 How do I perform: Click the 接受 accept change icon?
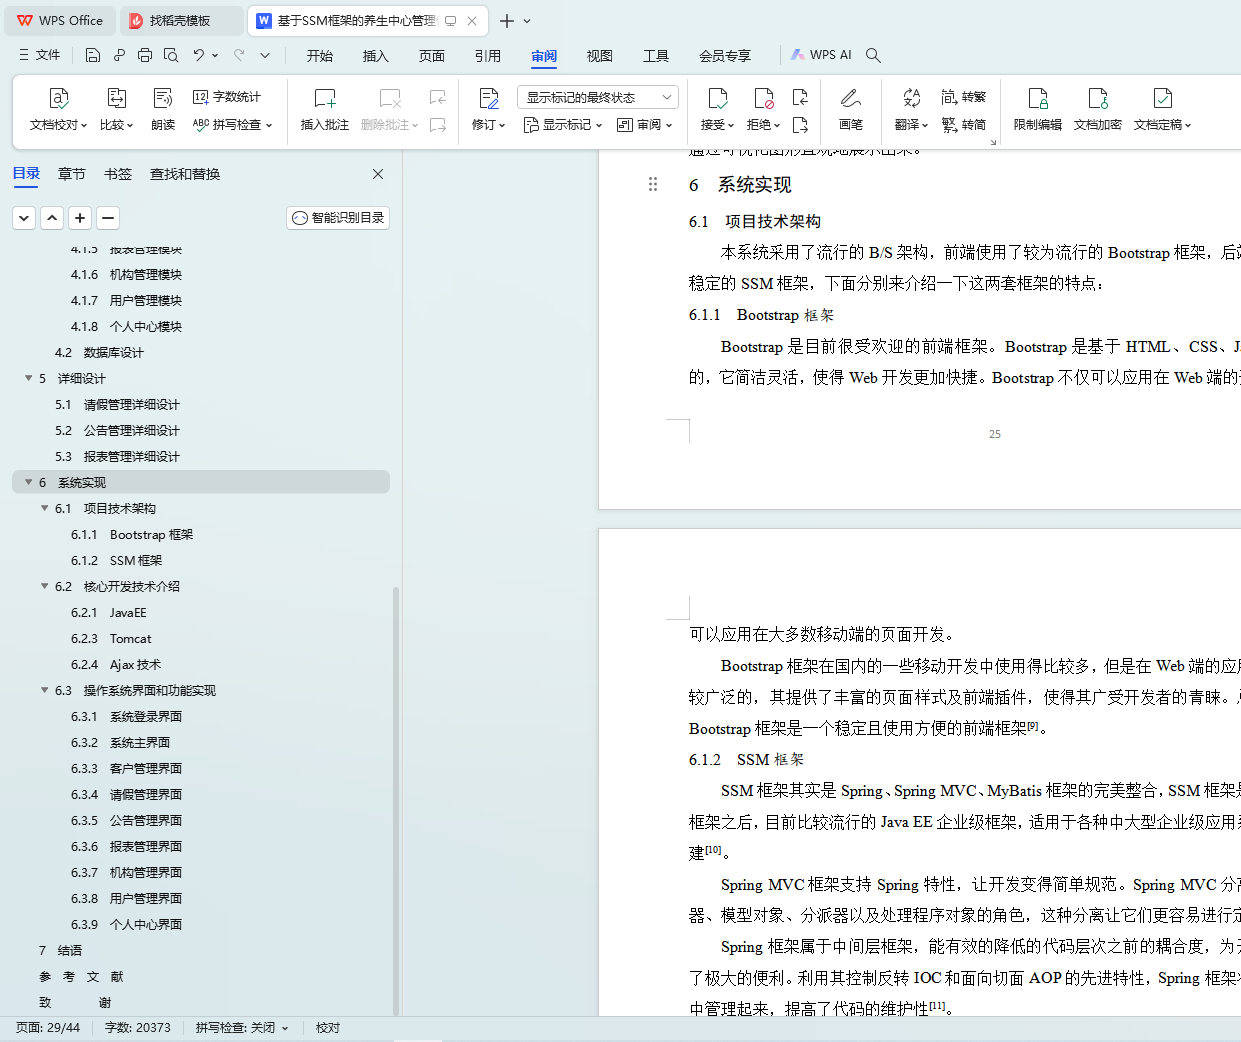click(x=717, y=98)
